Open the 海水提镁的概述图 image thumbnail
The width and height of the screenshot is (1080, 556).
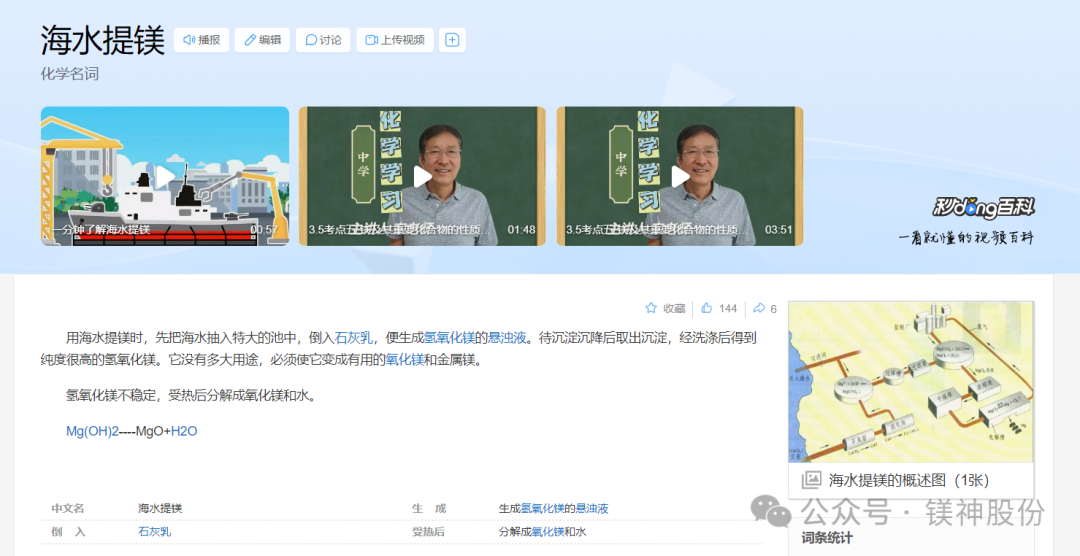911,383
